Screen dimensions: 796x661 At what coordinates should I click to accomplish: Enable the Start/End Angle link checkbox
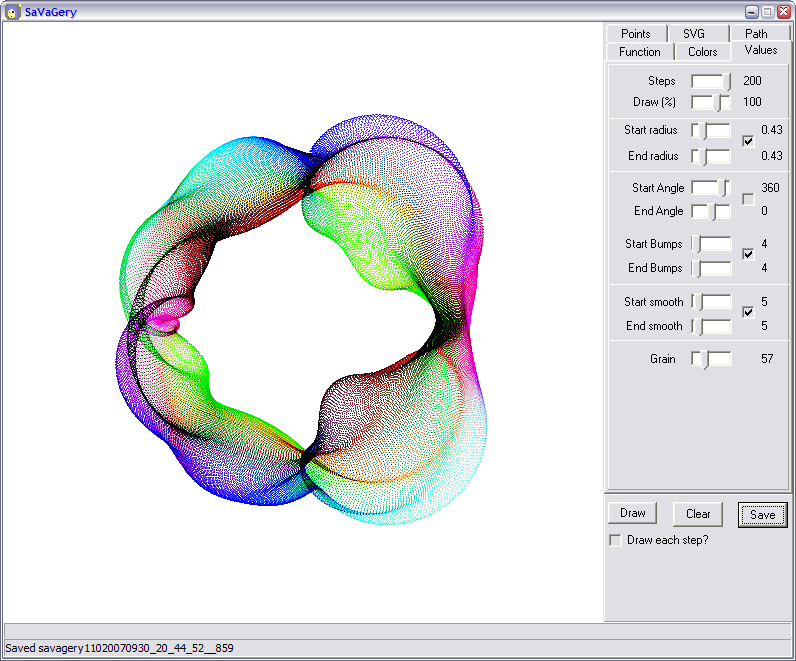748,200
